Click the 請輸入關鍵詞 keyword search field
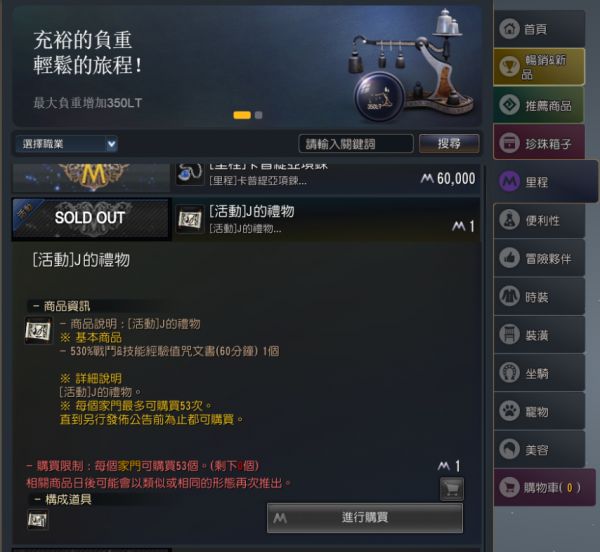This screenshot has height=552, width=600. [x=356, y=144]
